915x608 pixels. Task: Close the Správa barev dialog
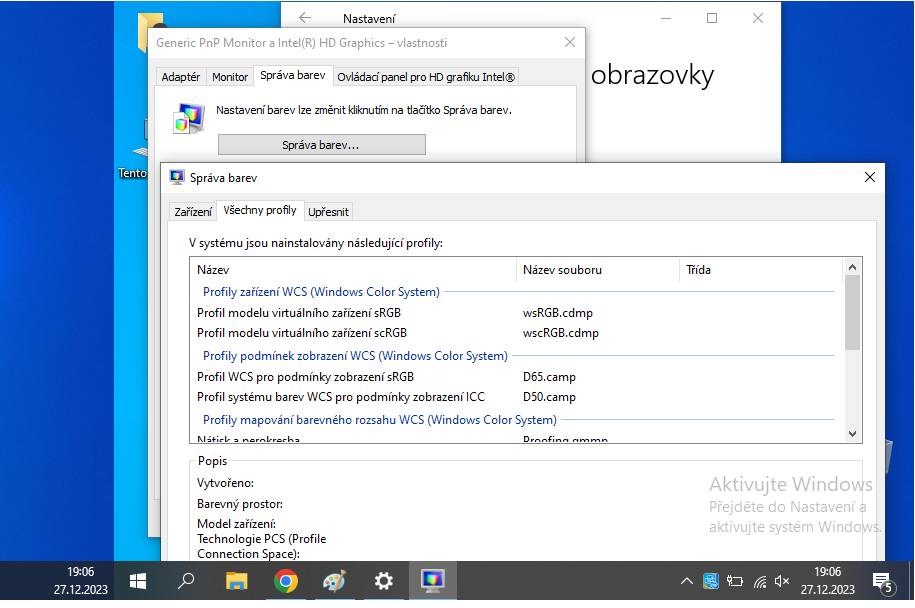point(869,177)
